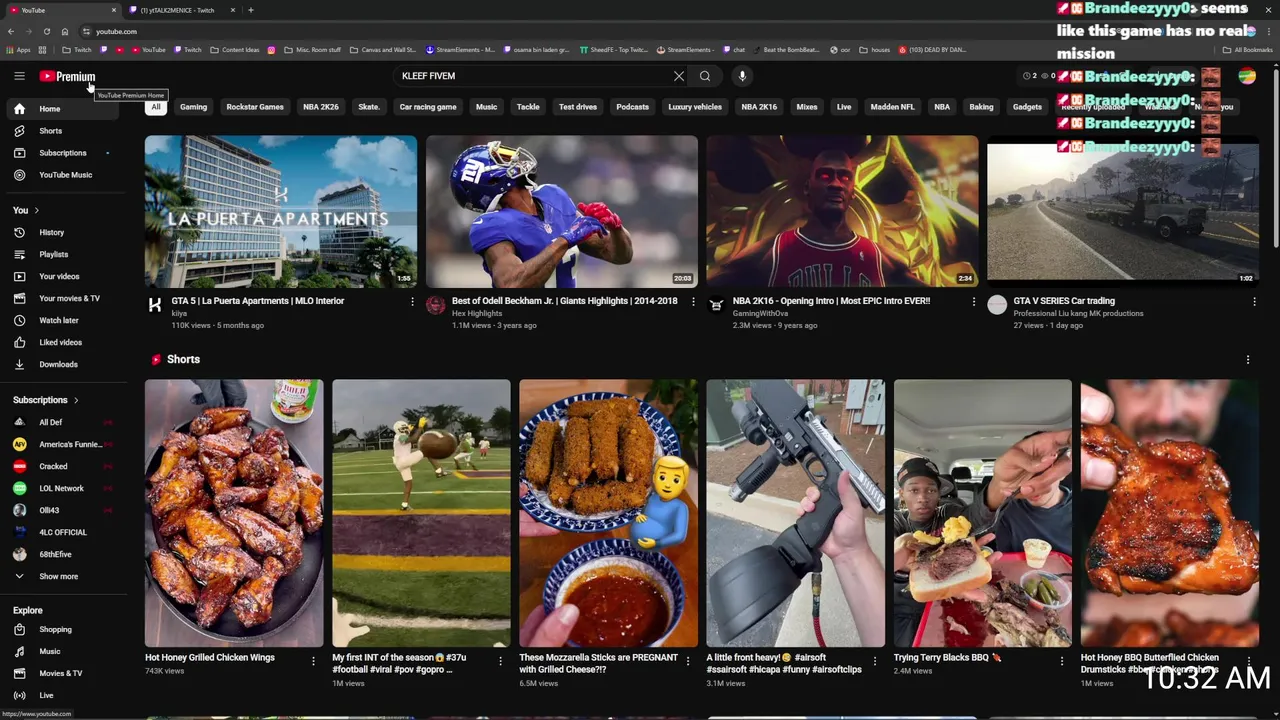Open the All Bookmarks folder
The height and width of the screenshot is (720, 1280).
pyautogui.click(x=1247, y=49)
